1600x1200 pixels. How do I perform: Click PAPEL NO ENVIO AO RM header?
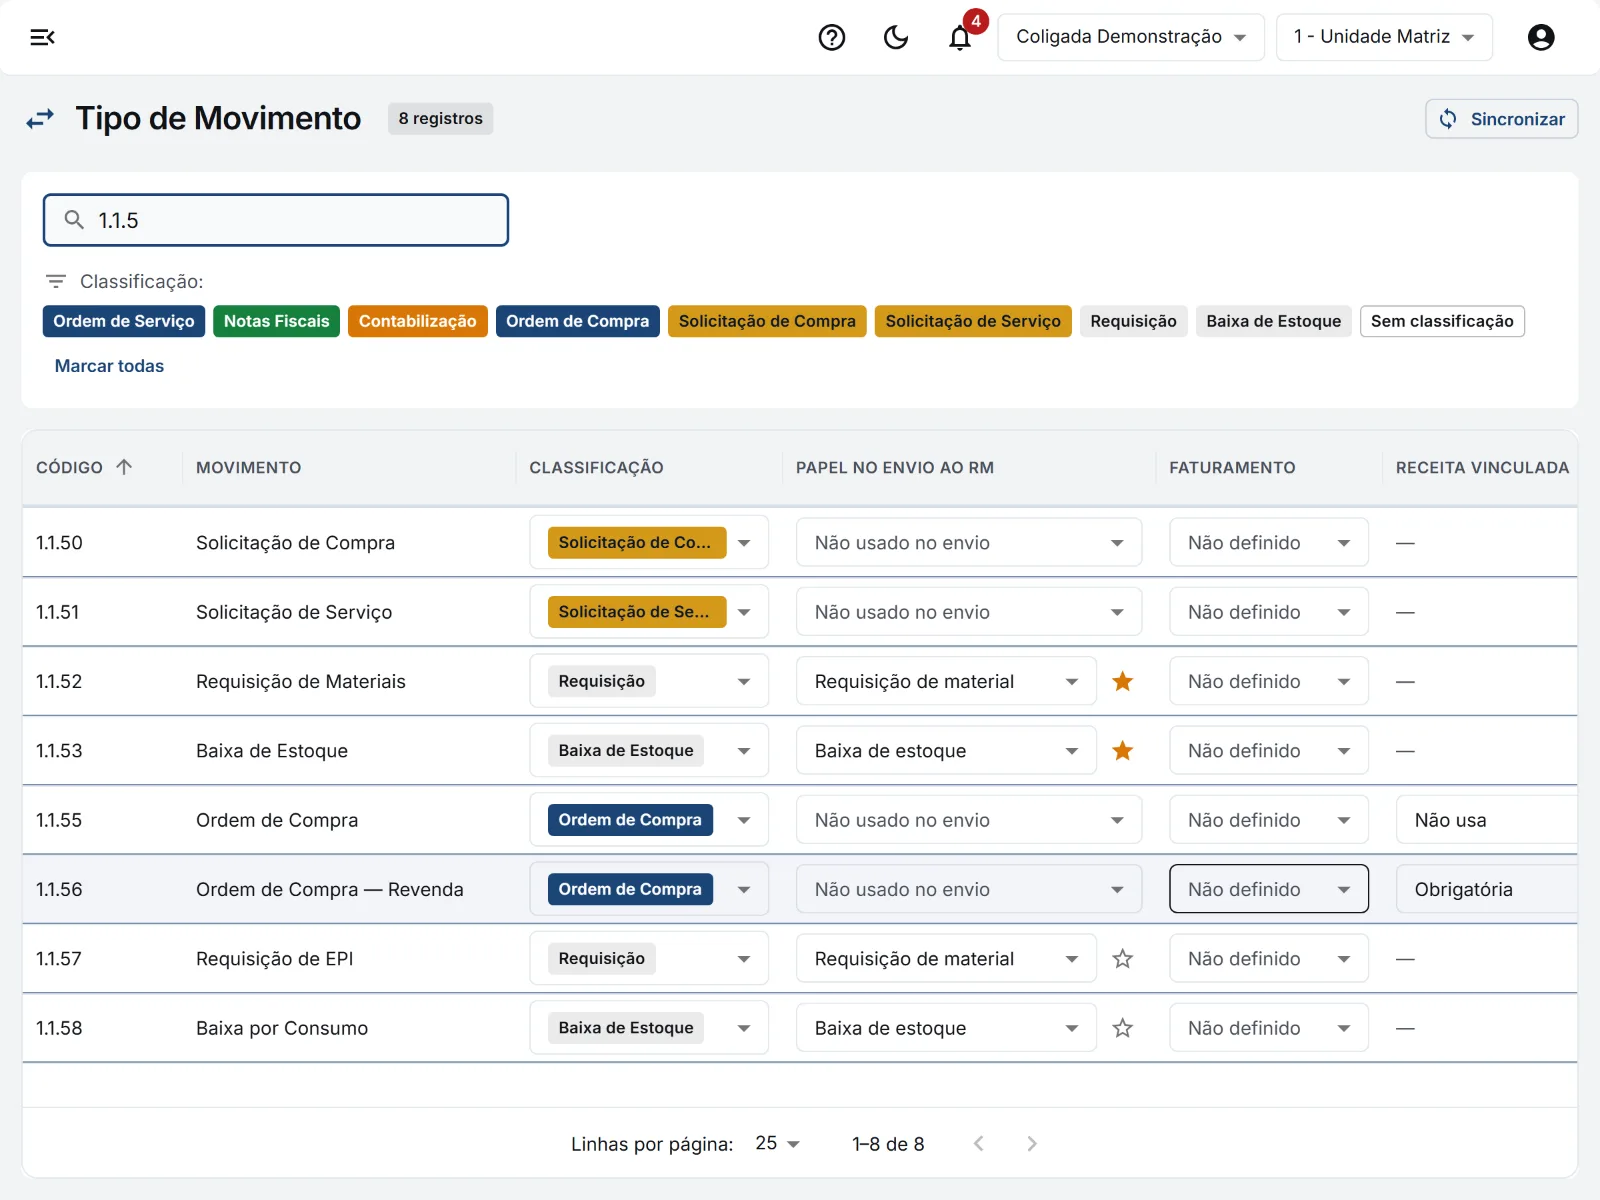[895, 467]
